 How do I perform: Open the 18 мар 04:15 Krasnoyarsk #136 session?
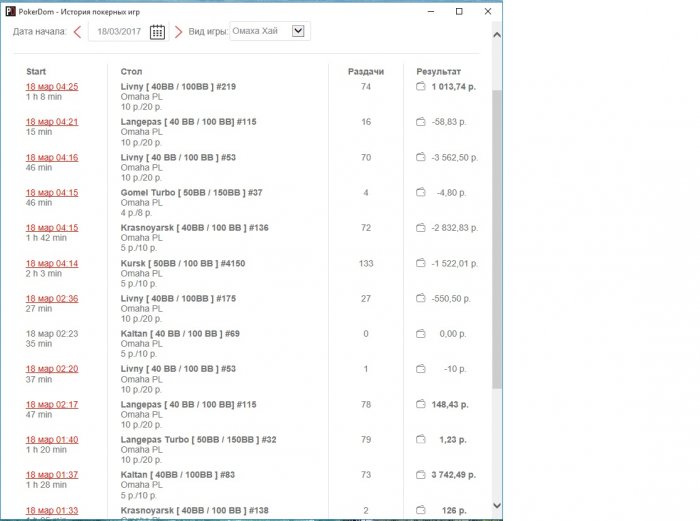point(52,228)
